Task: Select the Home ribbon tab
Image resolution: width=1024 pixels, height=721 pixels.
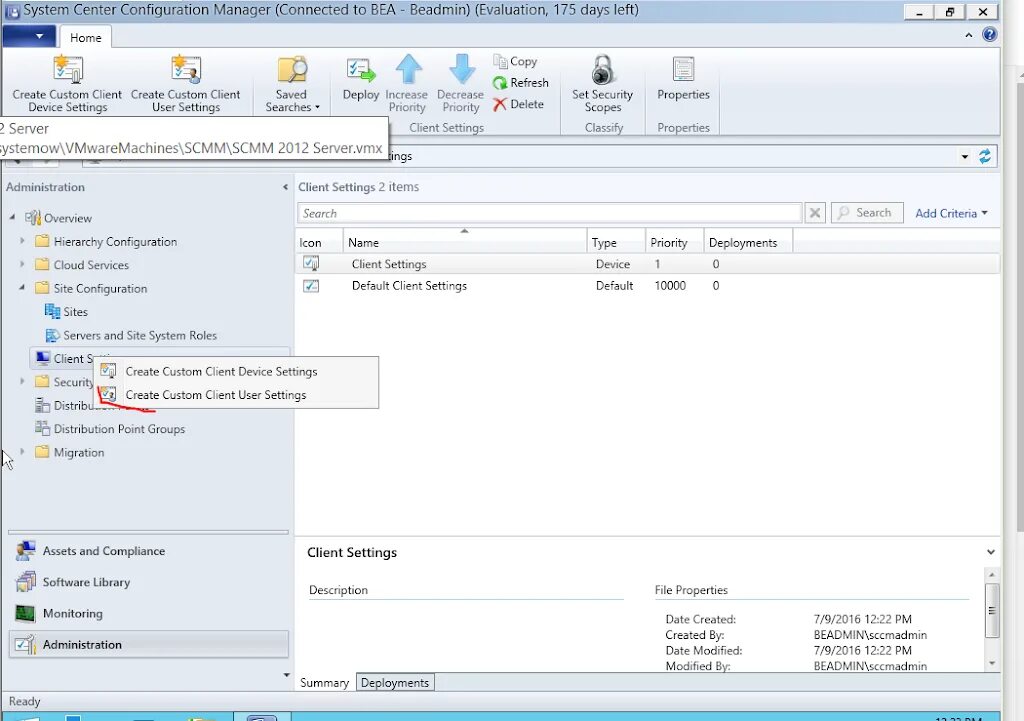Action: 86,38
